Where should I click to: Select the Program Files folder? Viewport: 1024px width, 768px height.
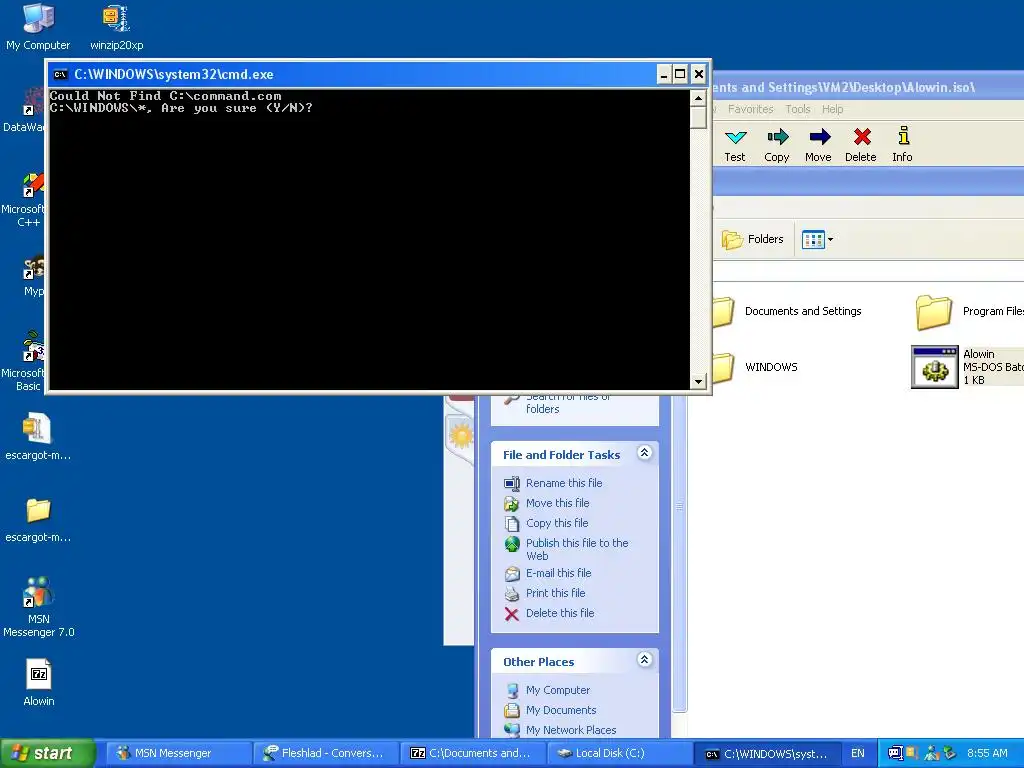pos(969,312)
